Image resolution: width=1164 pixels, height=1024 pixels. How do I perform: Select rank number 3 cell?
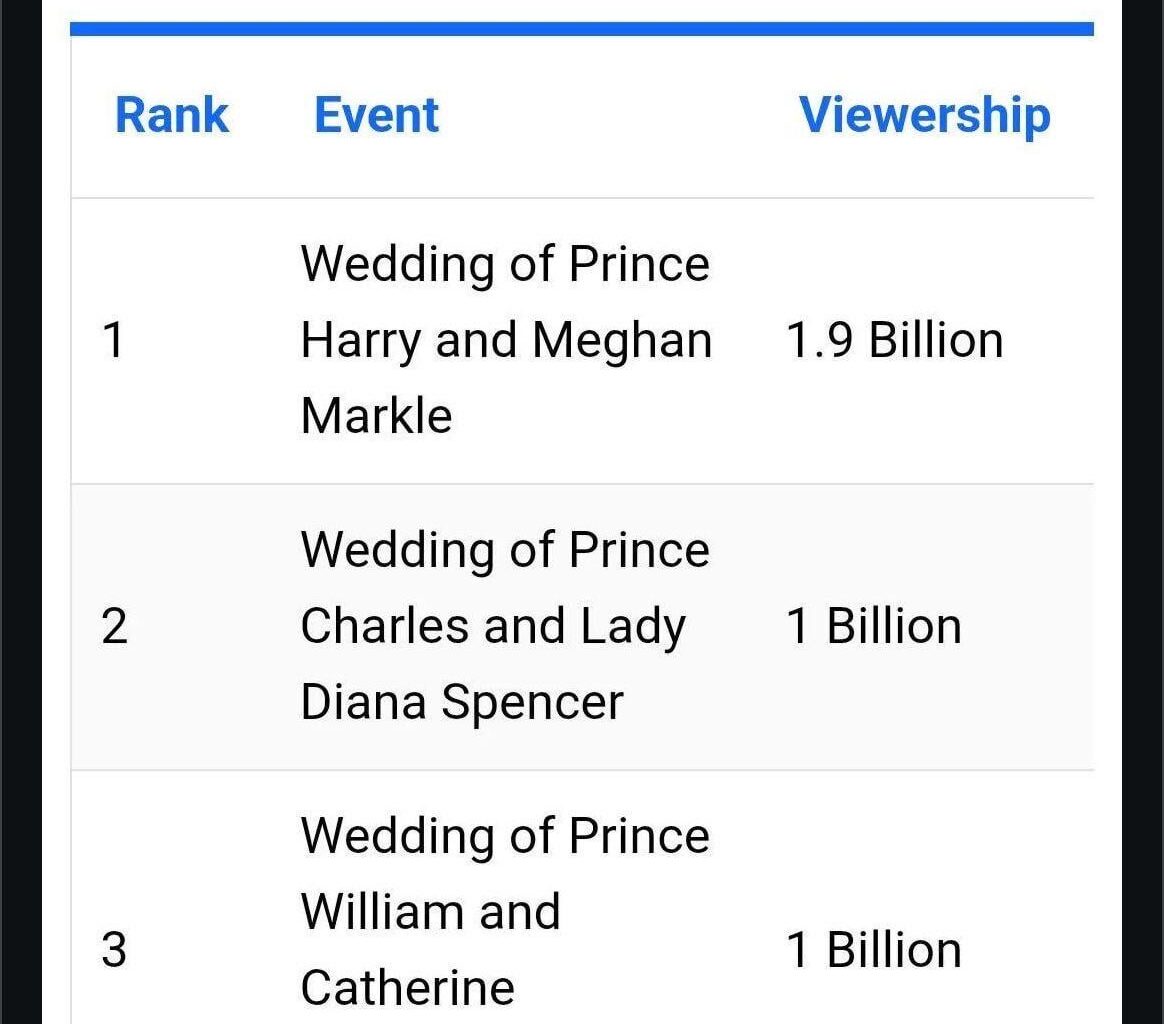click(x=115, y=949)
